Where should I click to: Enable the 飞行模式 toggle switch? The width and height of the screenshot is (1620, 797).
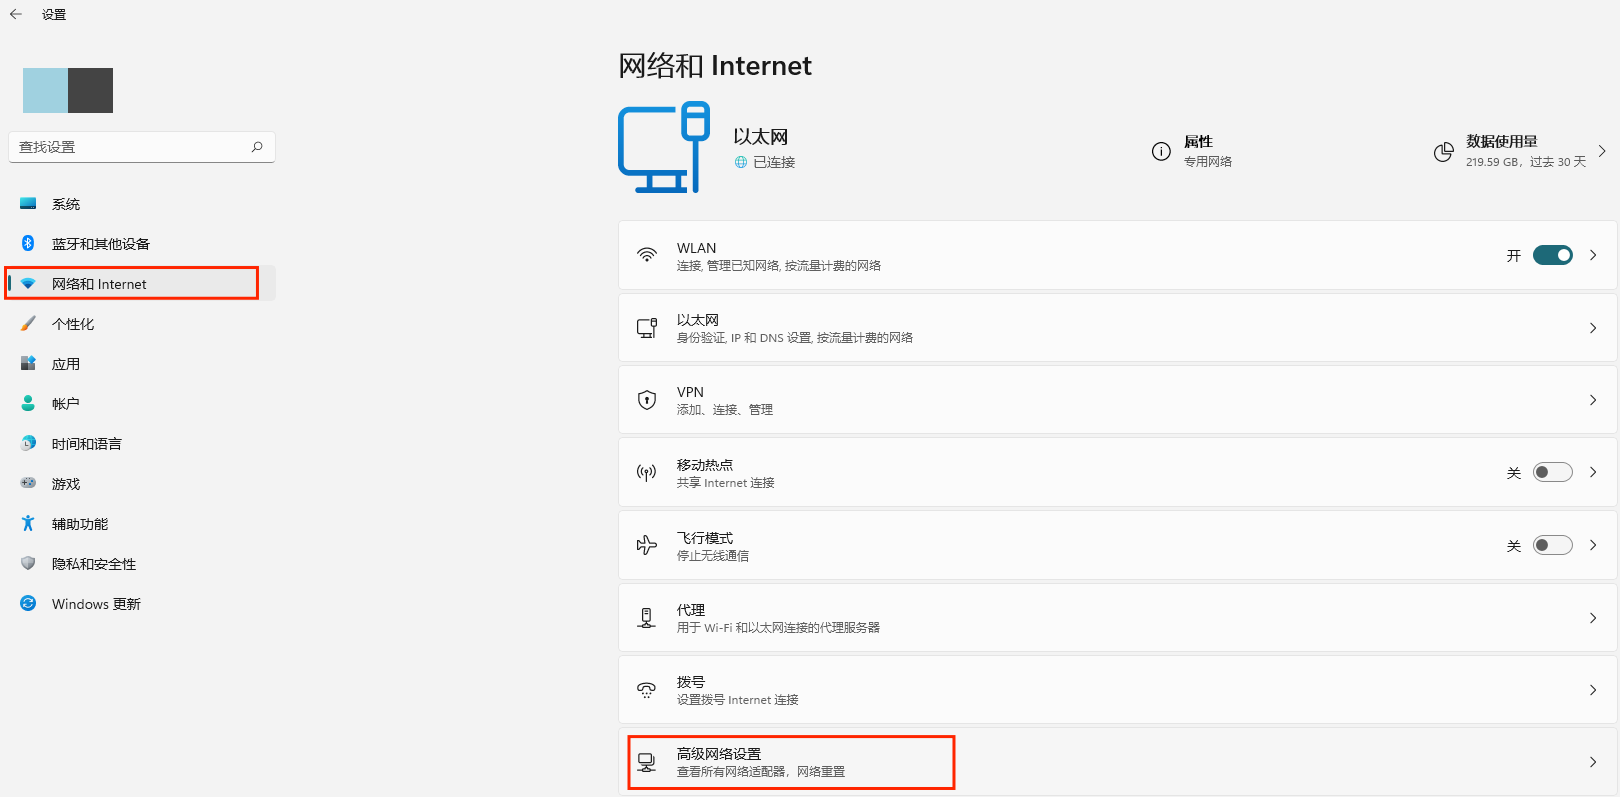pos(1552,545)
